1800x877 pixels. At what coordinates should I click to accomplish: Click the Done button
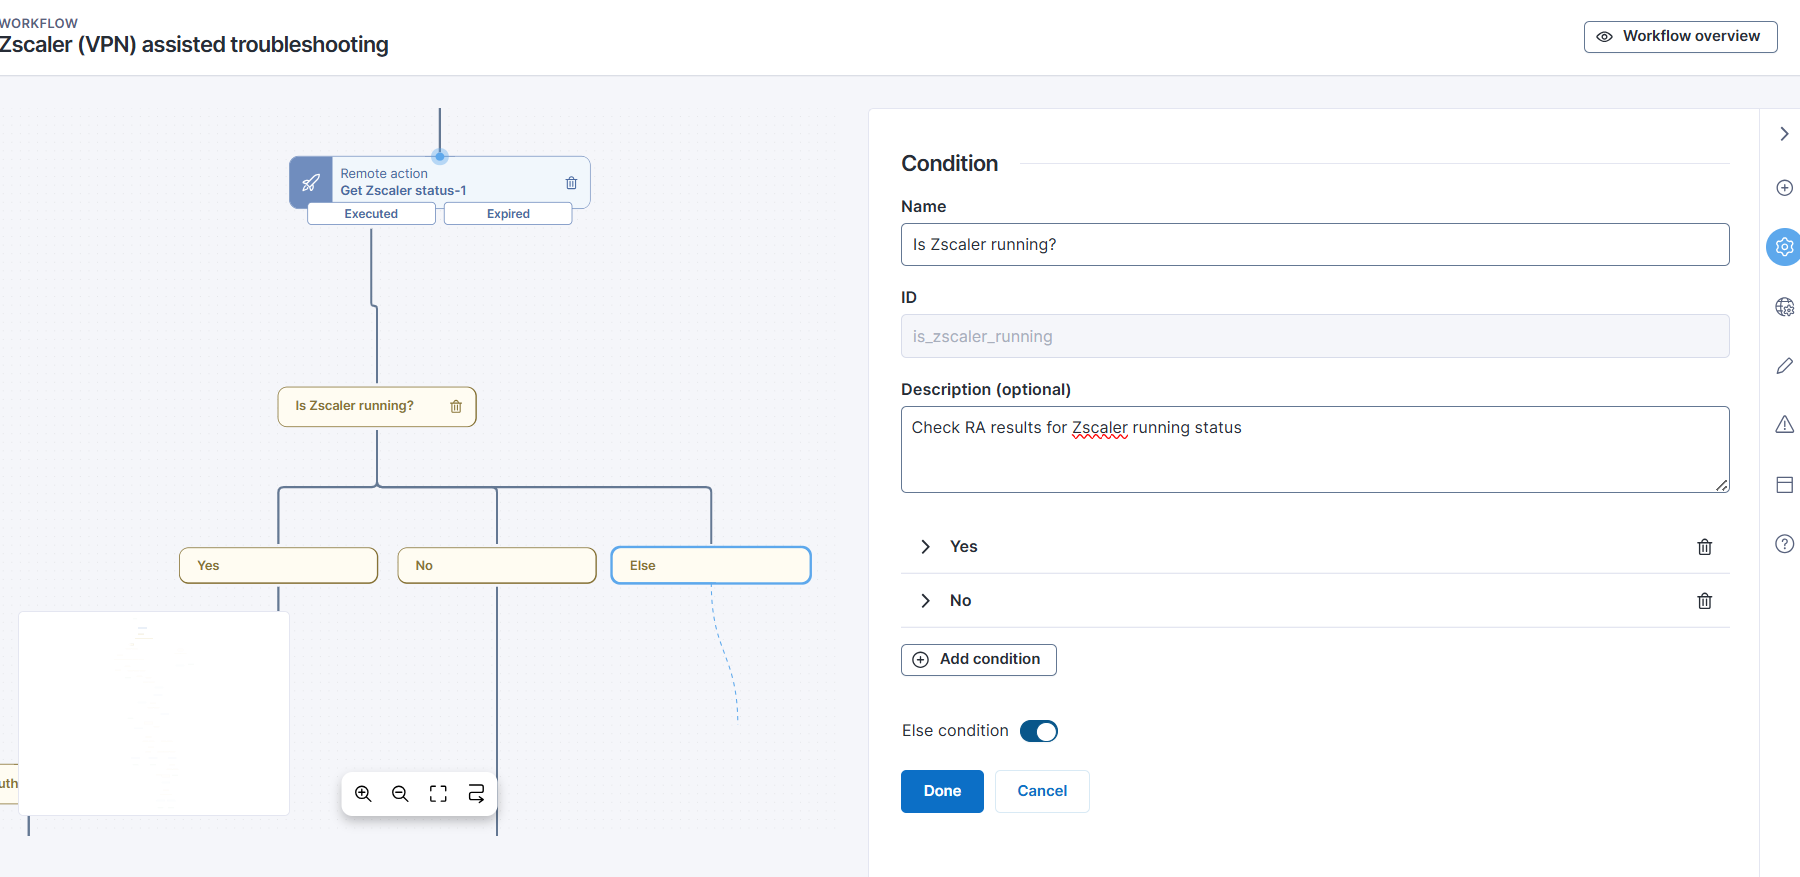tap(941, 791)
